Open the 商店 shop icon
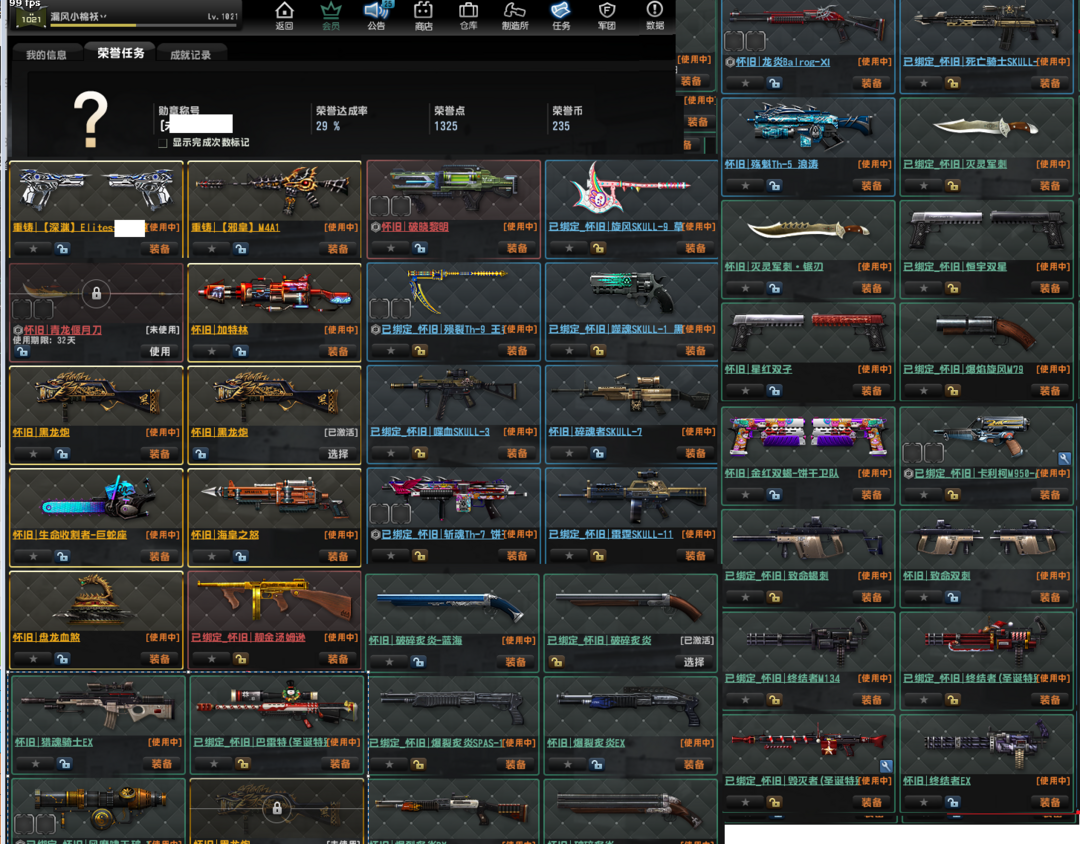Viewport: 1080px width, 844px height. pos(423,14)
